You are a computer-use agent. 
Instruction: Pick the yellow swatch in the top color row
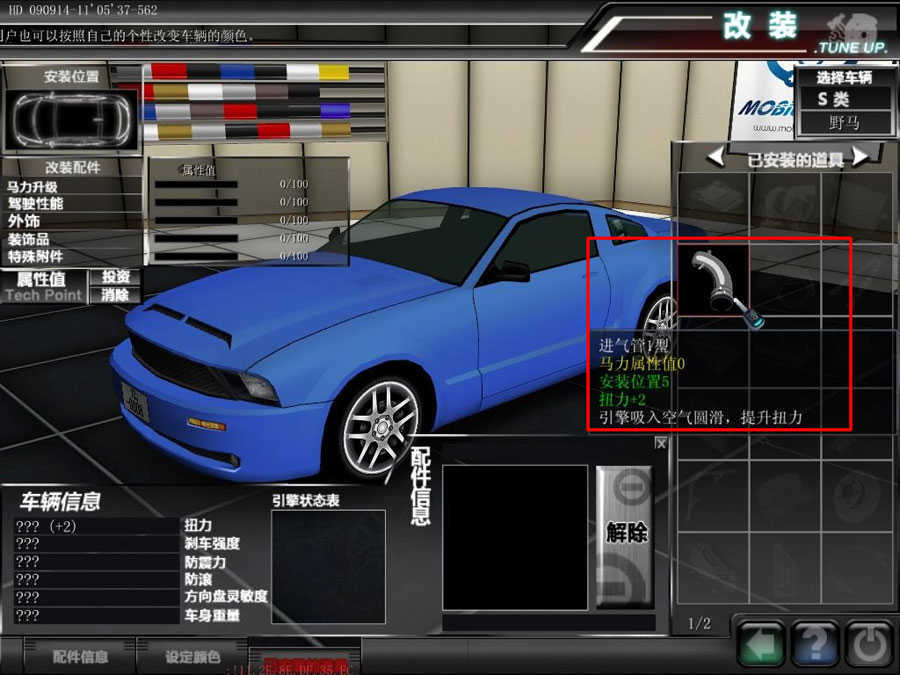333,72
